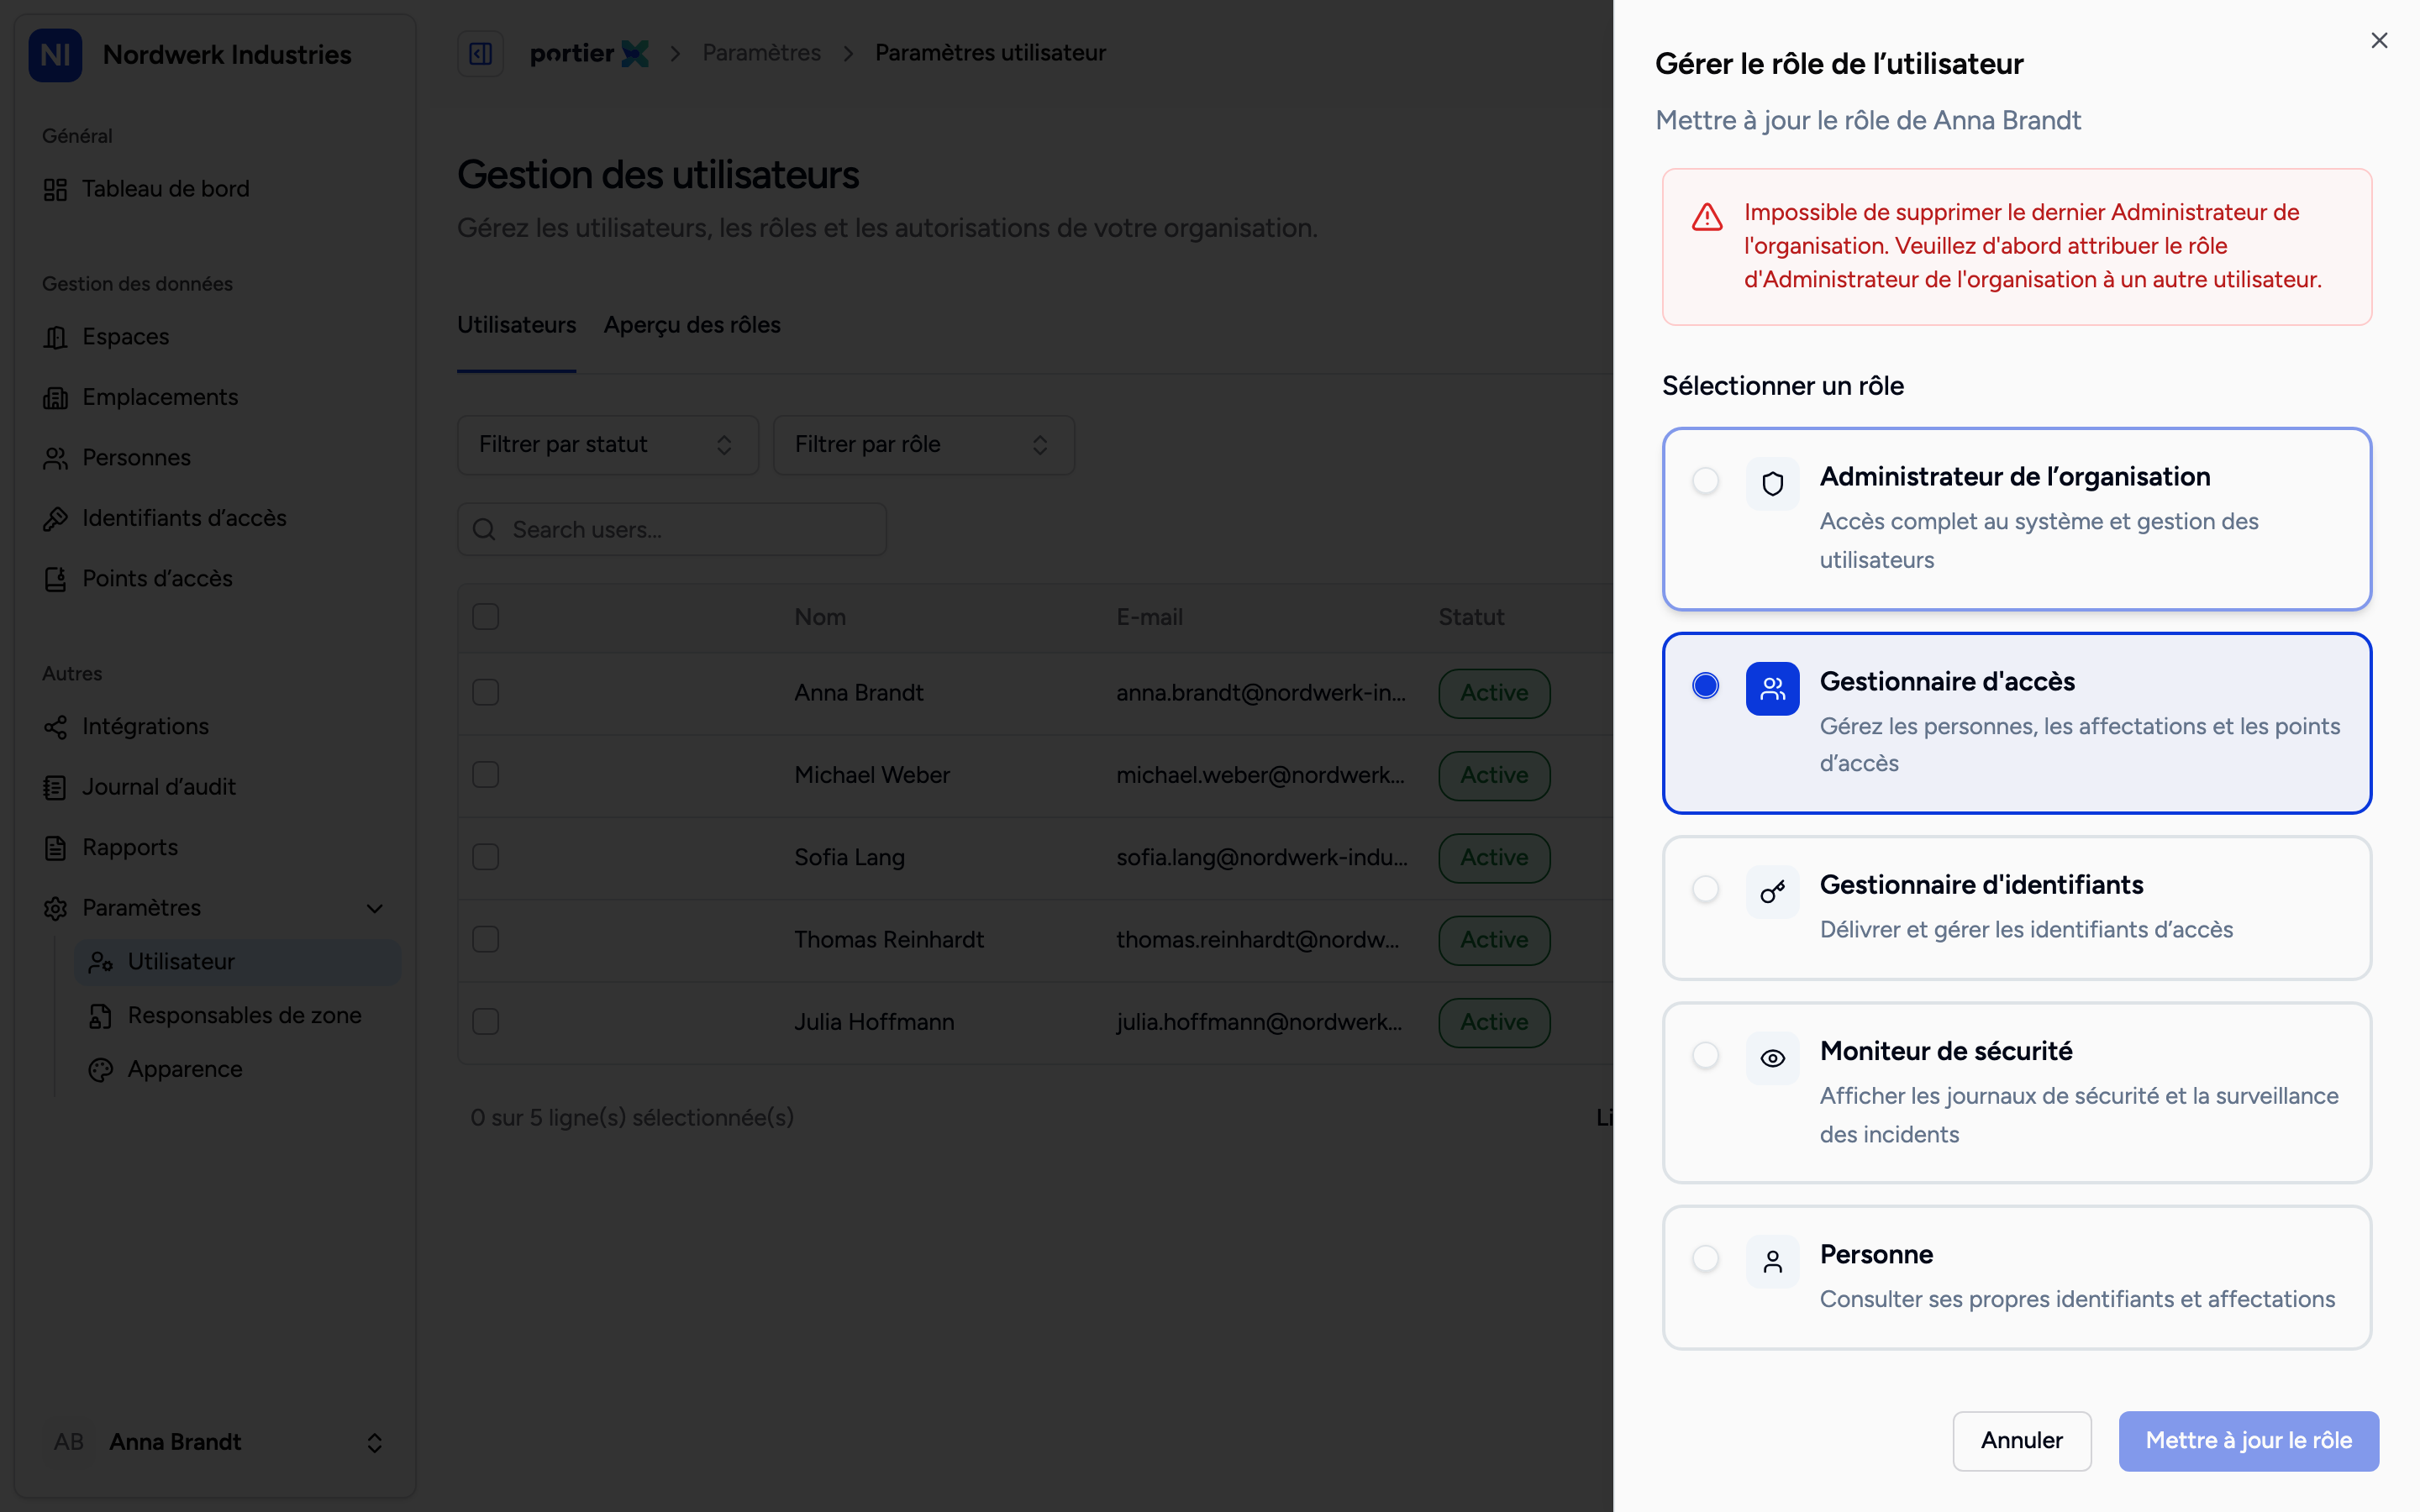Select the Administrateur de l'organisation radio button

(x=1706, y=480)
